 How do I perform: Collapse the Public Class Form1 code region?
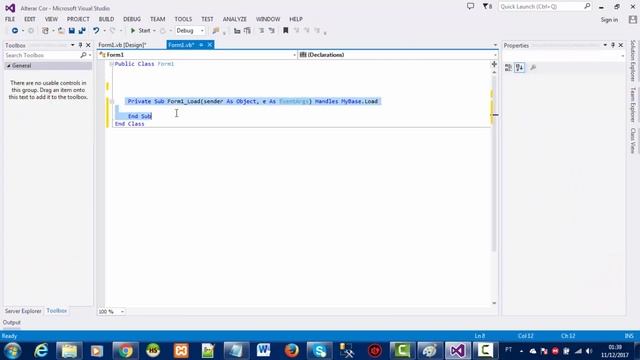coord(111,64)
